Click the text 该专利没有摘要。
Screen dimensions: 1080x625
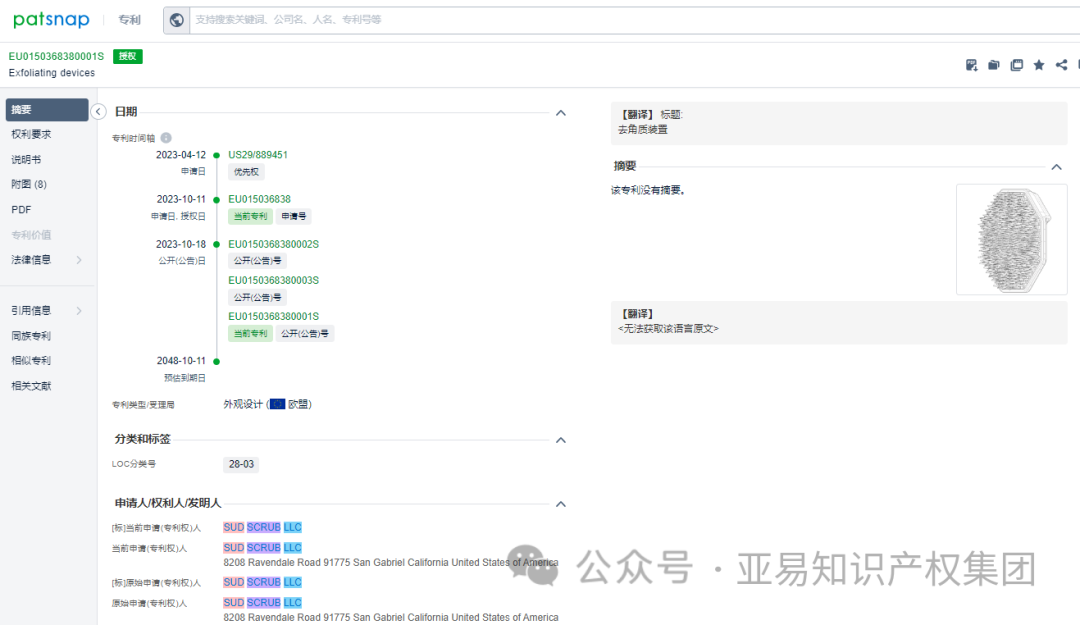[x=648, y=190]
